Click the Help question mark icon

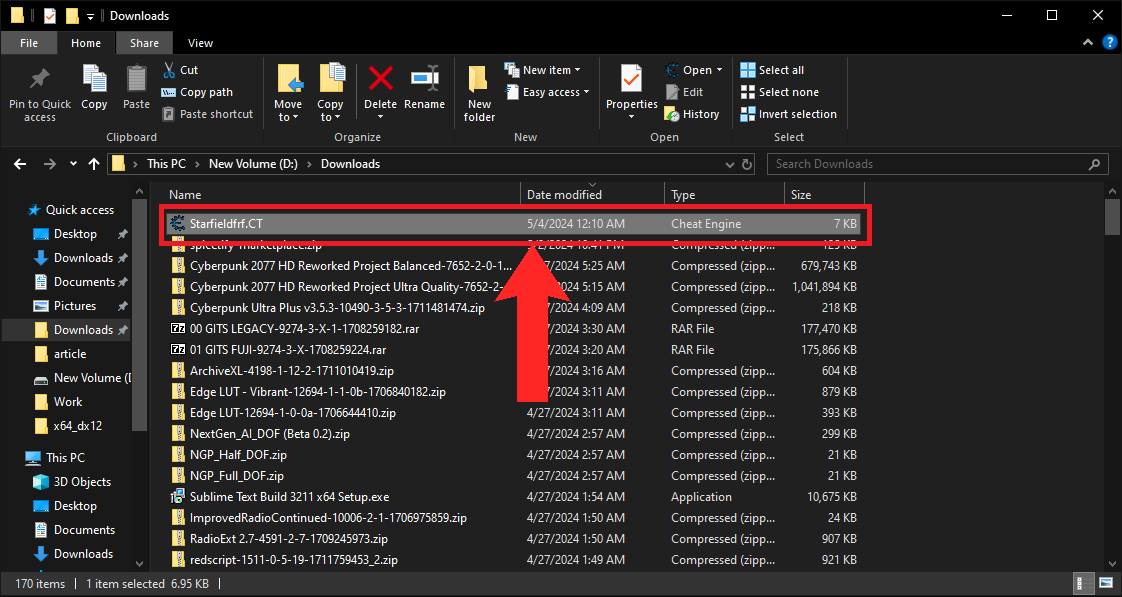(1109, 42)
